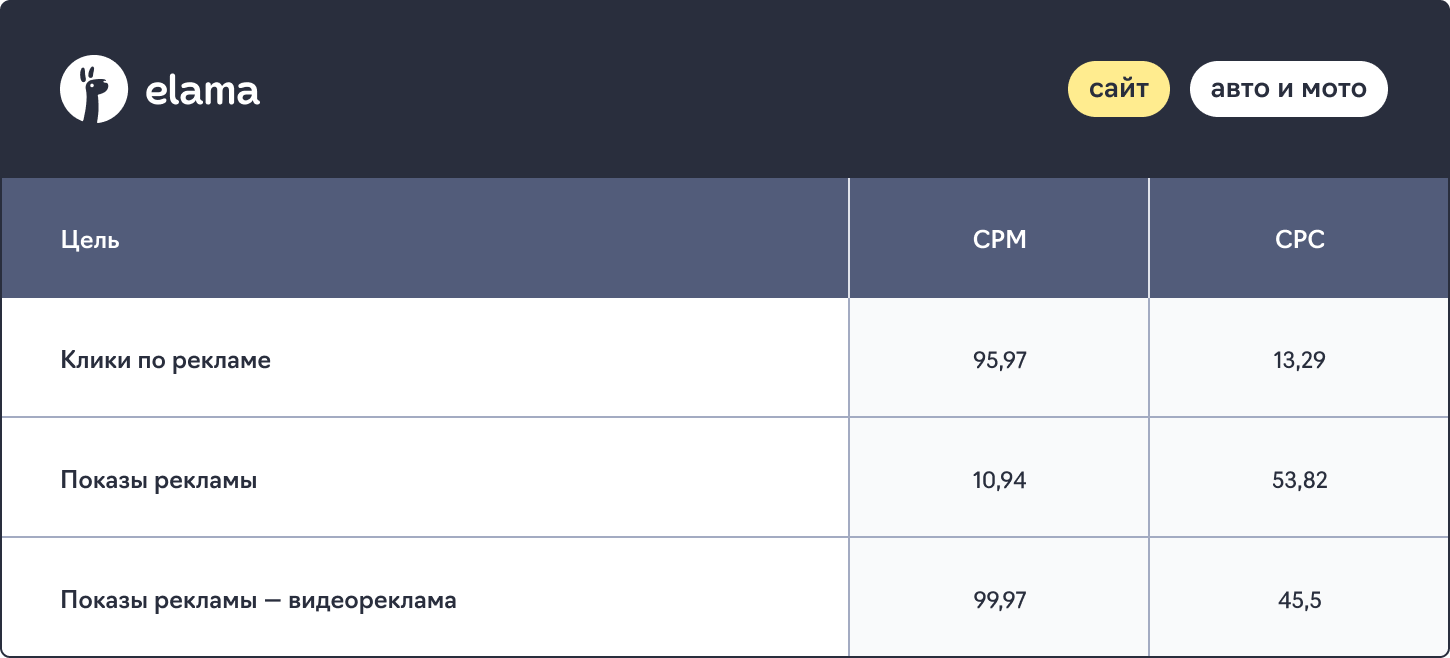
Task: Click the Цель column header
Action: (x=90, y=240)
